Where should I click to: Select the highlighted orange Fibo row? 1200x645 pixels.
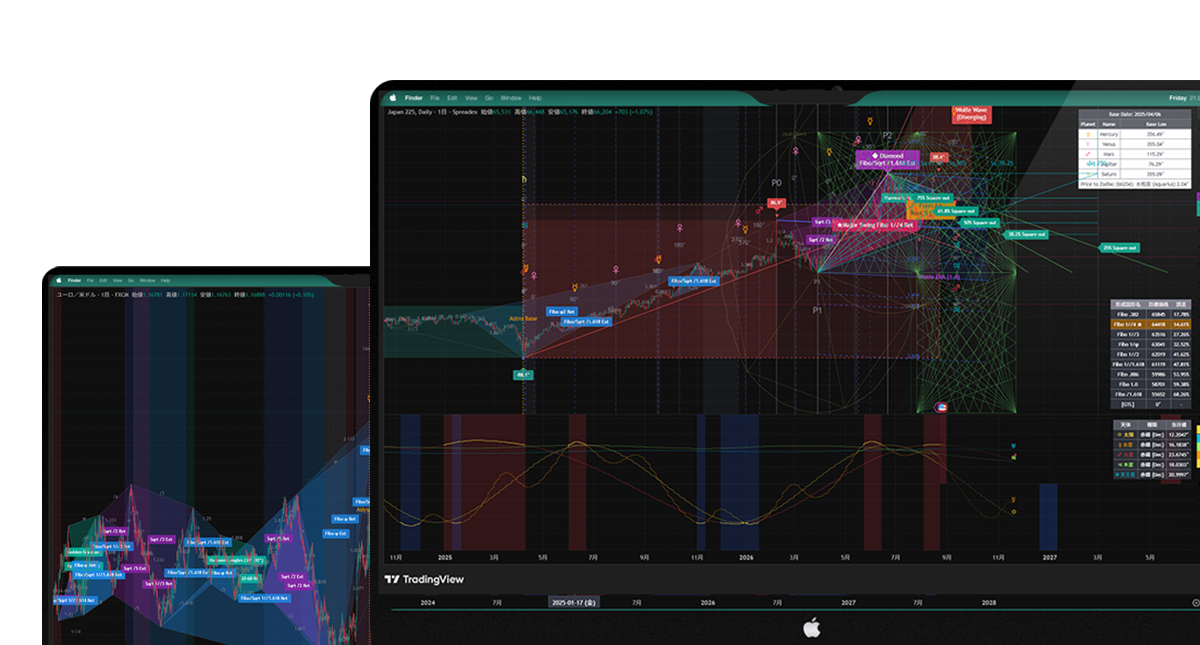click(x=1150, y=324)
